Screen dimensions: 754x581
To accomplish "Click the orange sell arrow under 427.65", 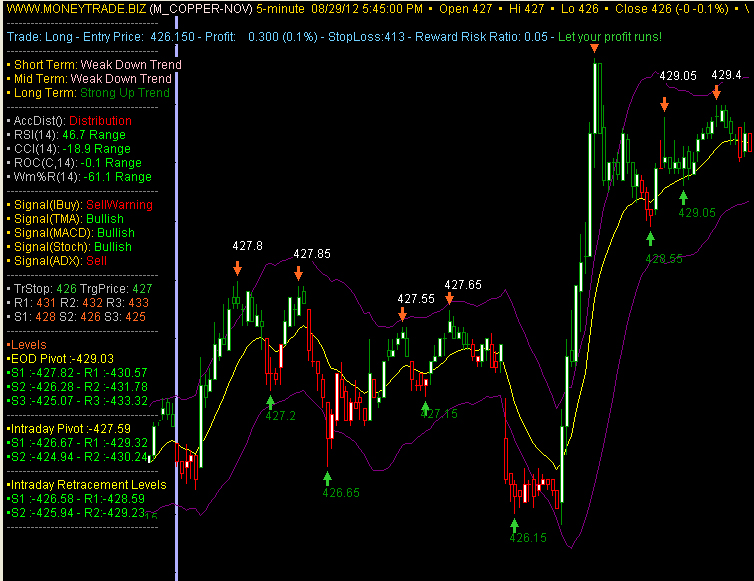I will click(449, 299).
